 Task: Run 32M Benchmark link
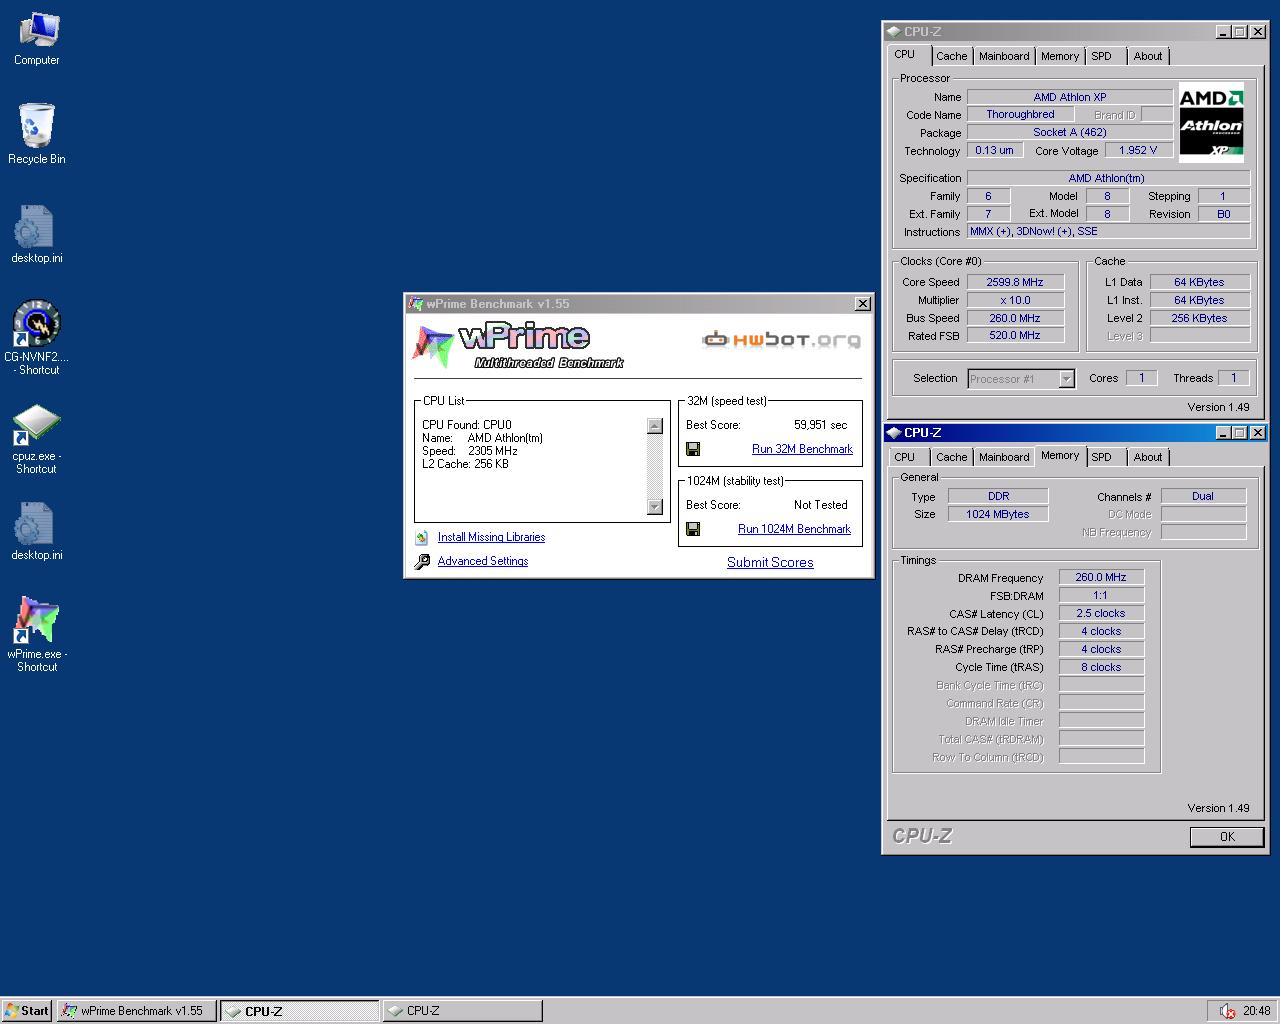802,449
